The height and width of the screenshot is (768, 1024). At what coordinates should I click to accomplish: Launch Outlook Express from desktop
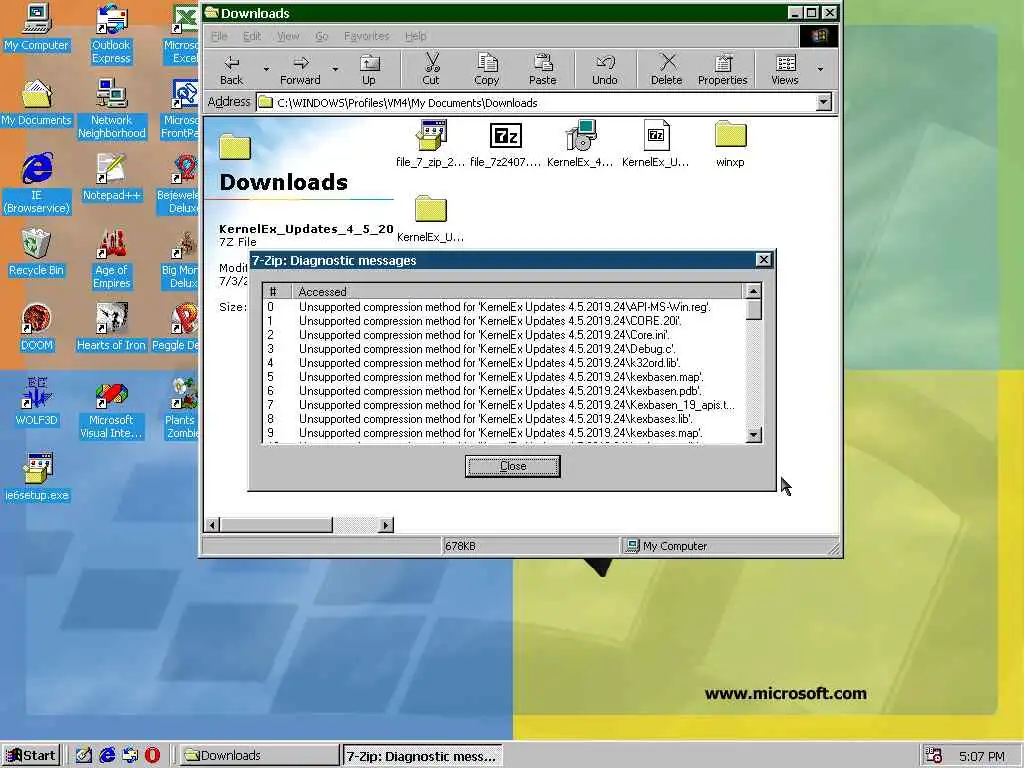(111, 34)
